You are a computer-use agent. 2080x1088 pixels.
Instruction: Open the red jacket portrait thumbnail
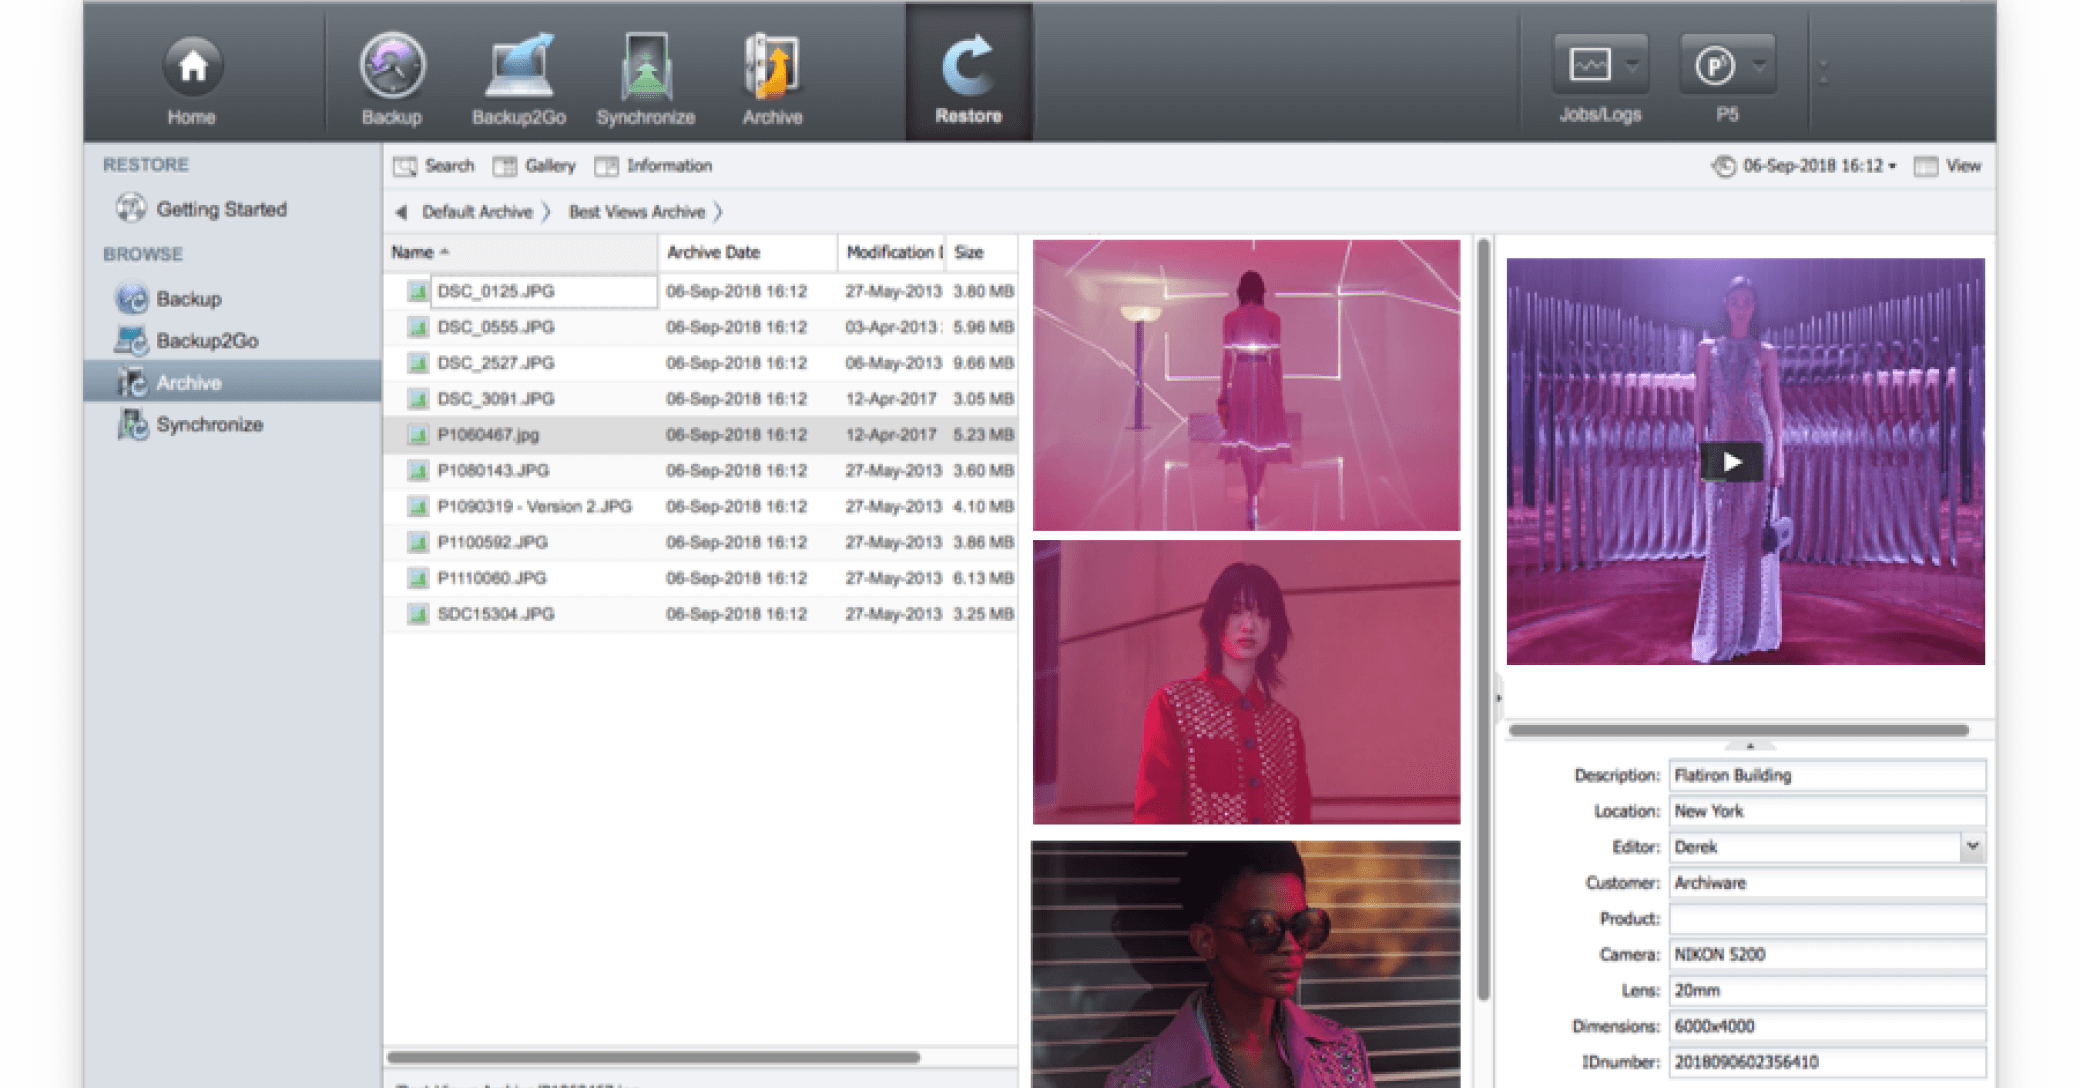(x=1246, y=683)
